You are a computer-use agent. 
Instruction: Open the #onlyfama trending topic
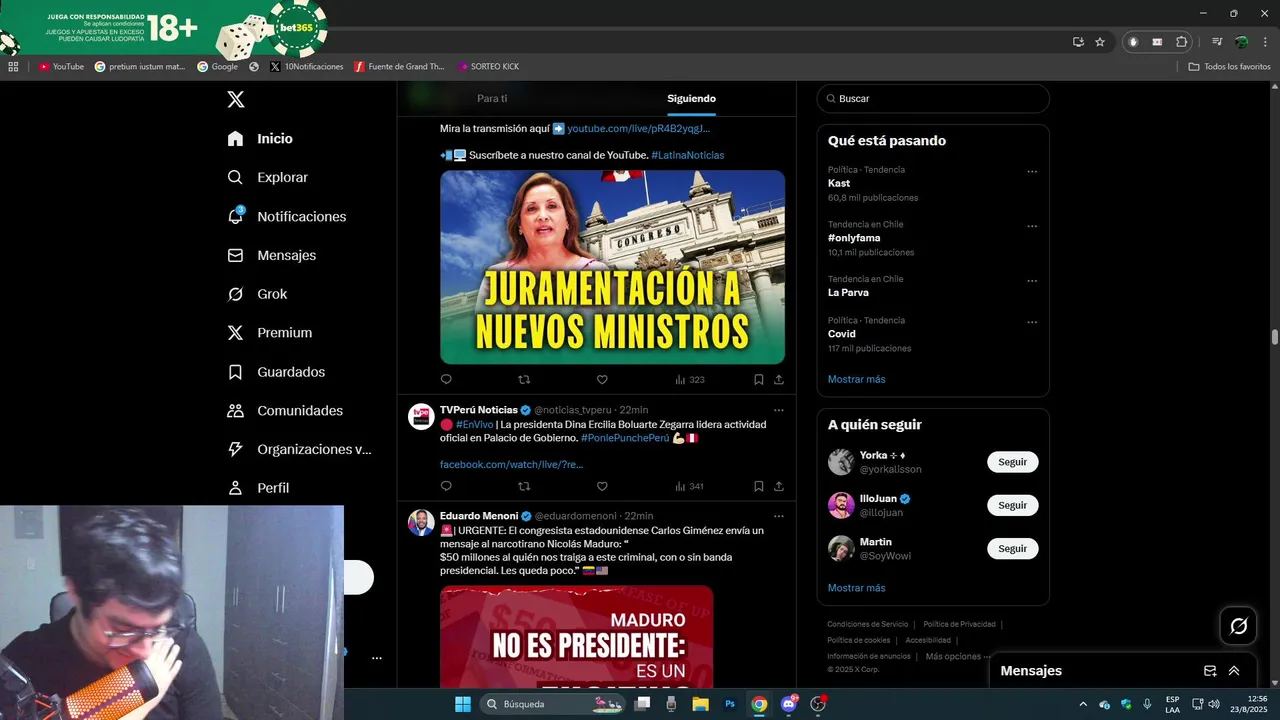click(x=854, y=238)
